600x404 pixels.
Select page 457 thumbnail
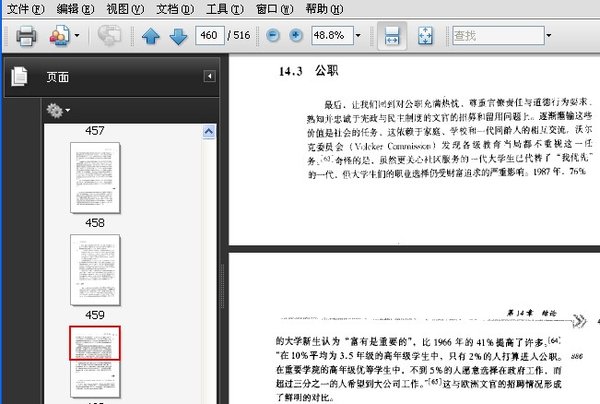(95, 178)
